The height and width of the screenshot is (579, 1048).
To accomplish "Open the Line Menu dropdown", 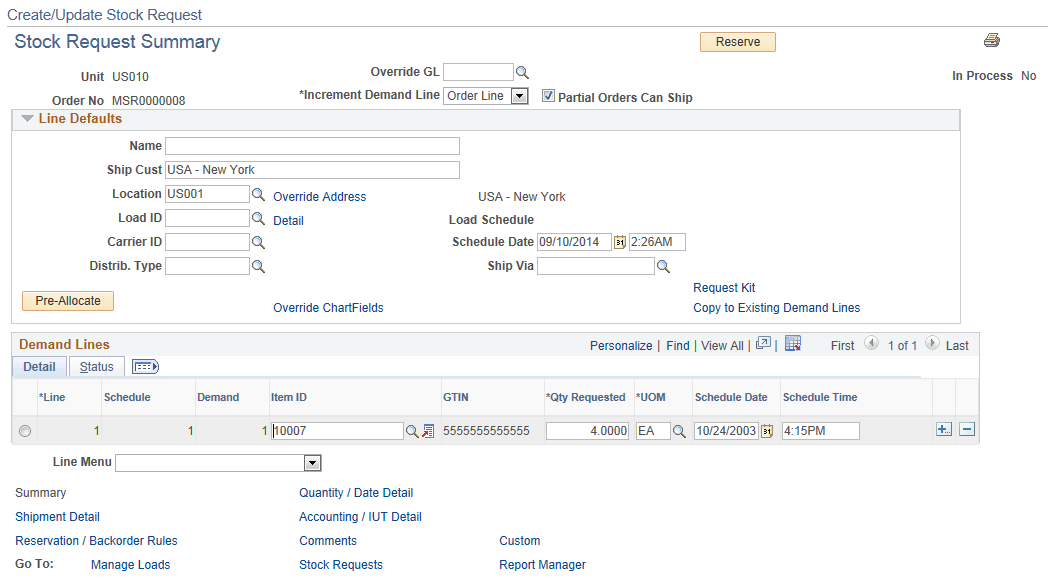I will tap(311, 462).
